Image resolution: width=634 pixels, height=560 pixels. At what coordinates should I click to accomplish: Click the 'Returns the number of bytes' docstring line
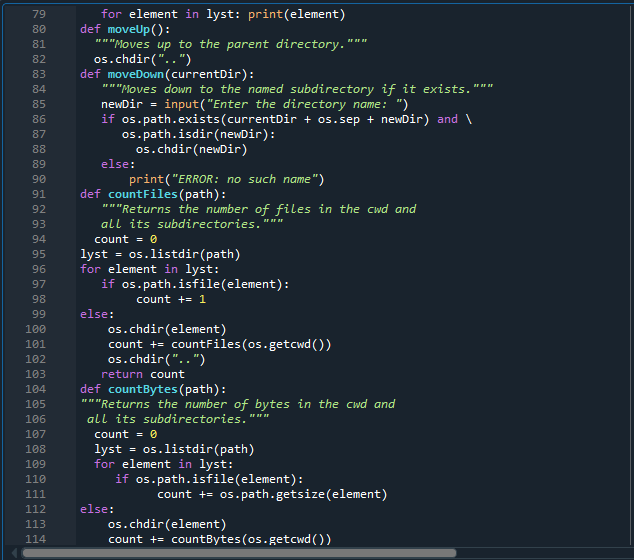click(x=238, y=404)
